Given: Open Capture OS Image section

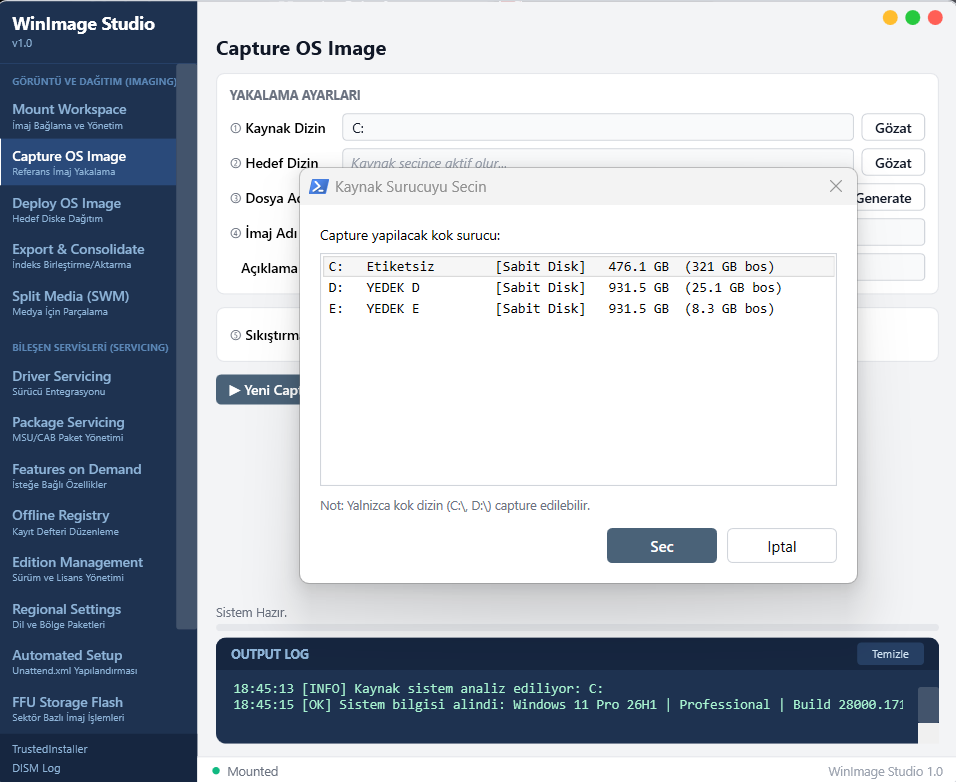Looking at the screenshot, I should point(88,163).
